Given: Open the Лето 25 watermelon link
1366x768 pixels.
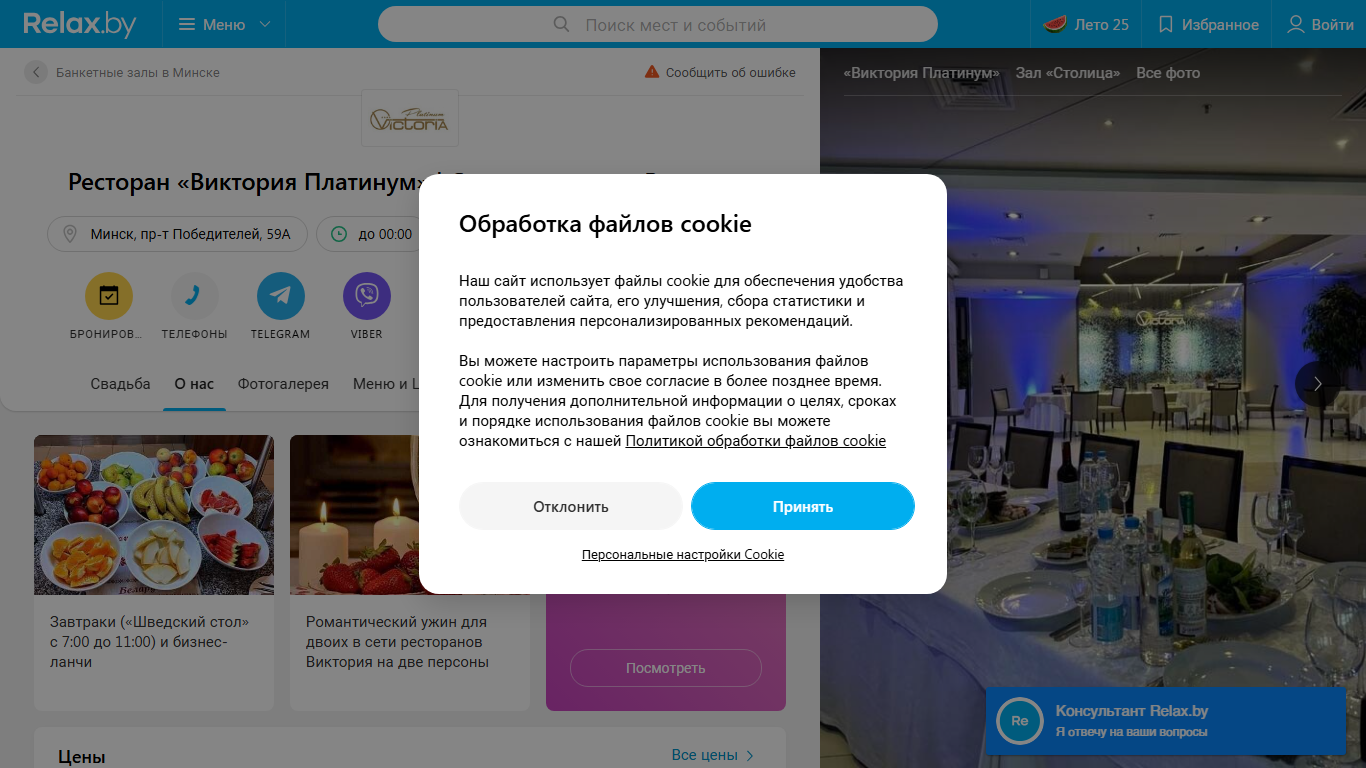Looking at the screenshot, I should click(1086, 24).
